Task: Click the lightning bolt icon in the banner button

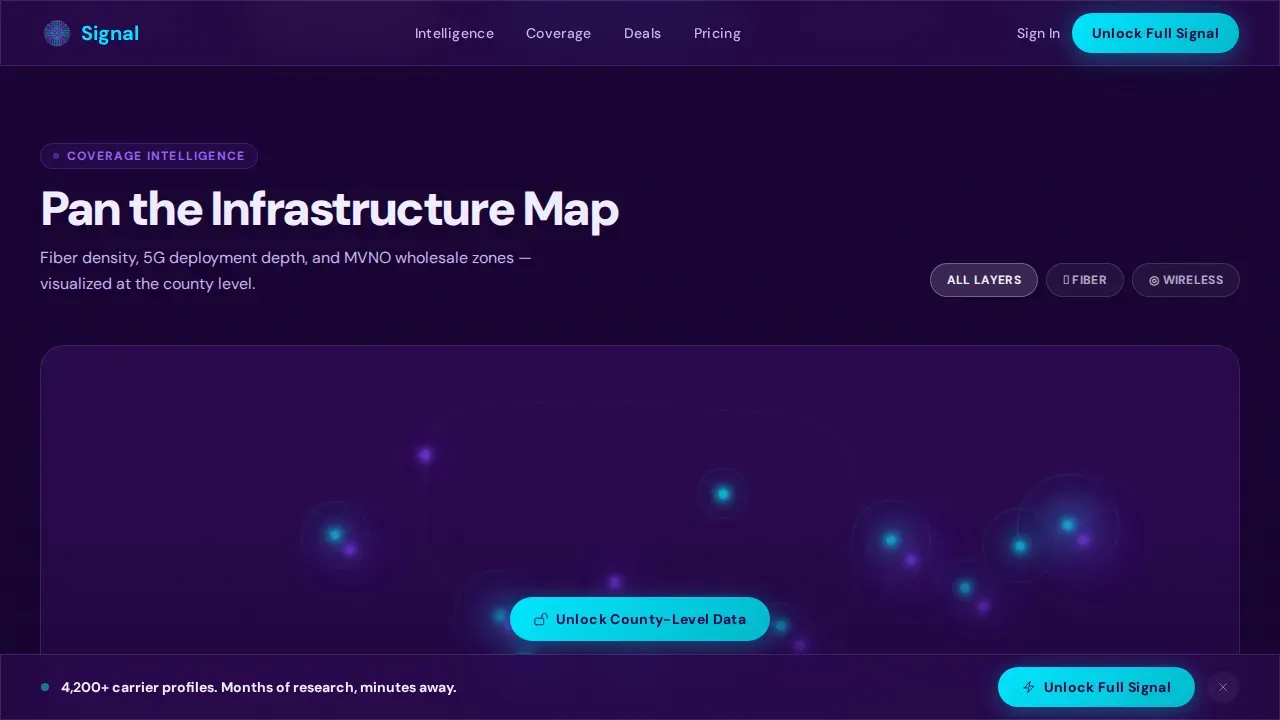Action: click(1029, 687)
